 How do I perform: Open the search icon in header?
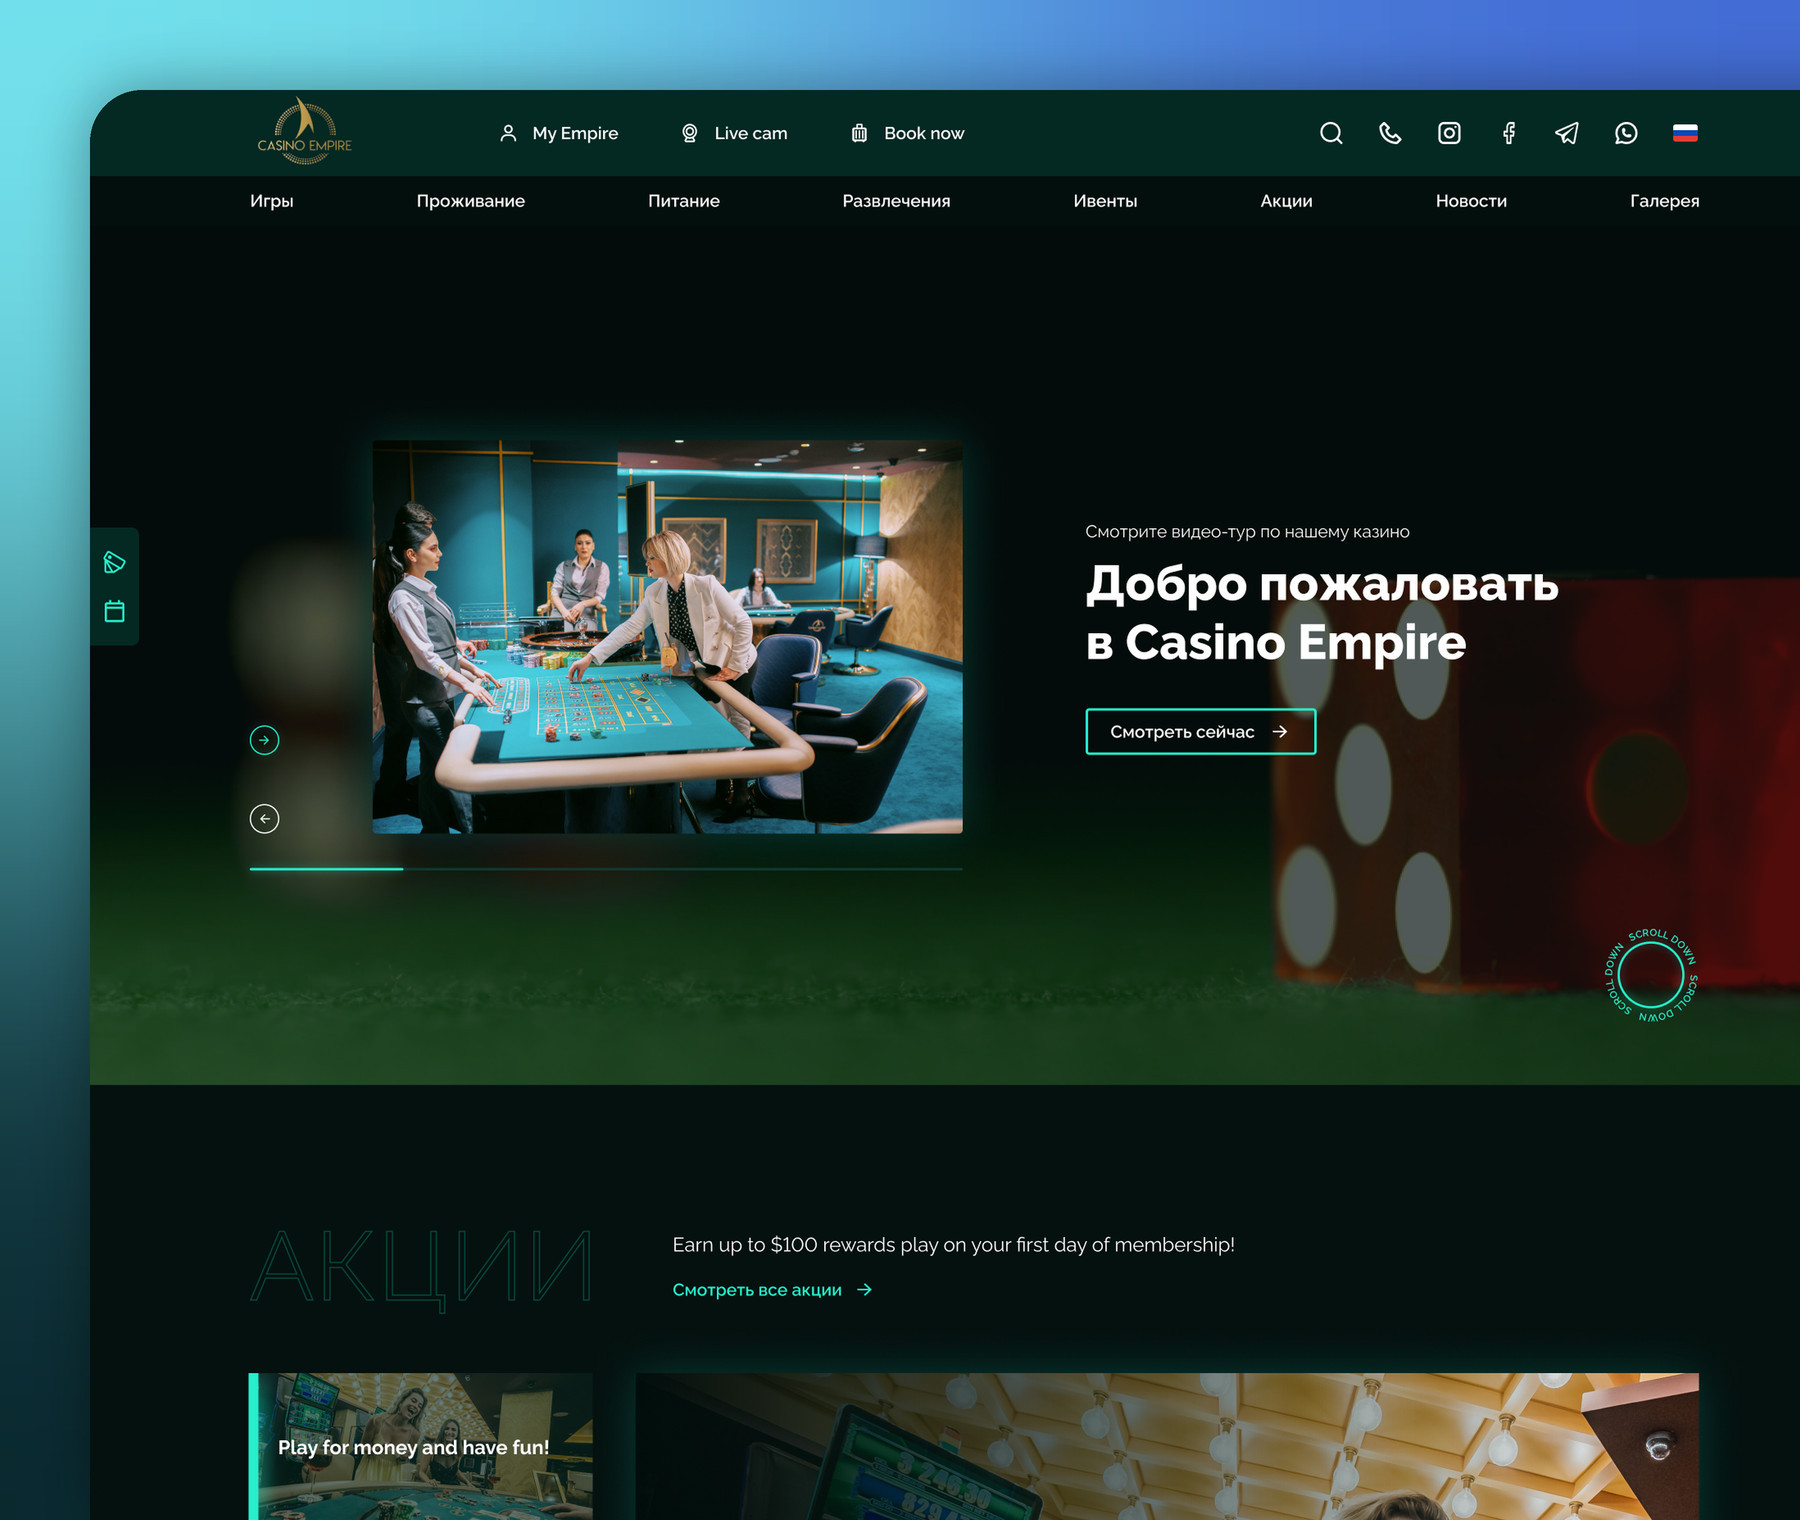[x=1331, y=133]
